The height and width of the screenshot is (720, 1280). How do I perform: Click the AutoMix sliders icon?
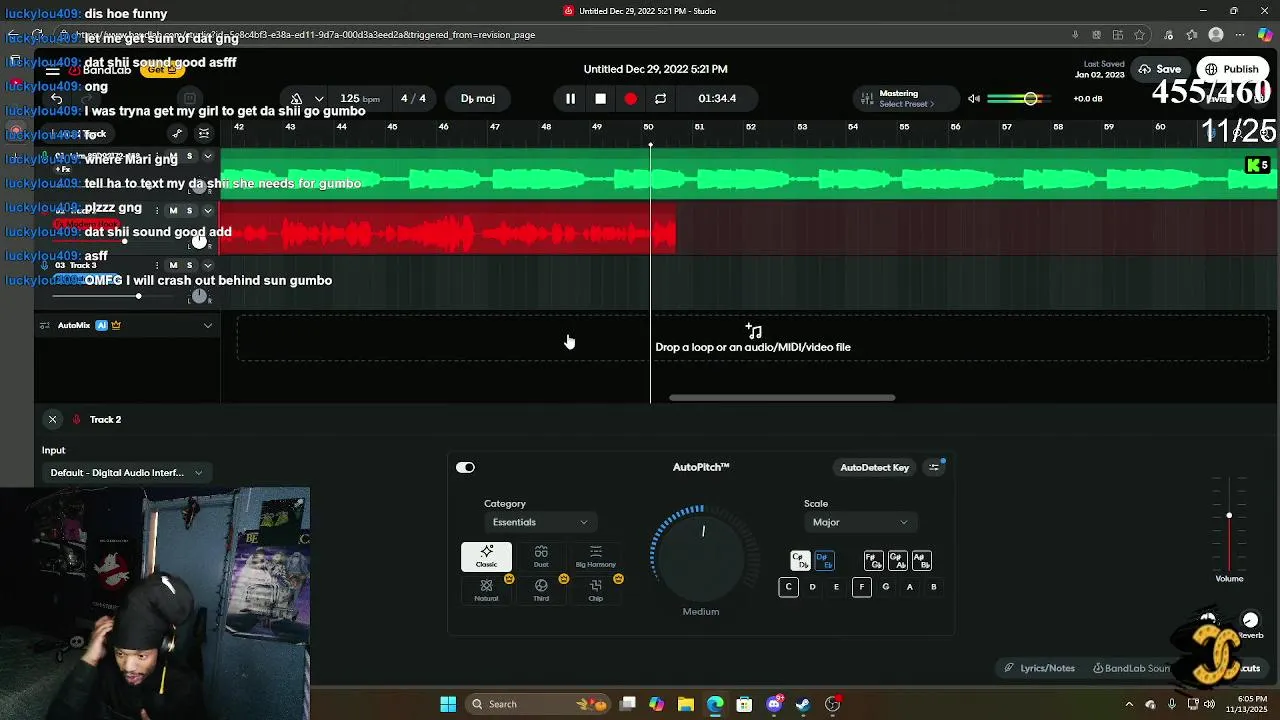44,325
